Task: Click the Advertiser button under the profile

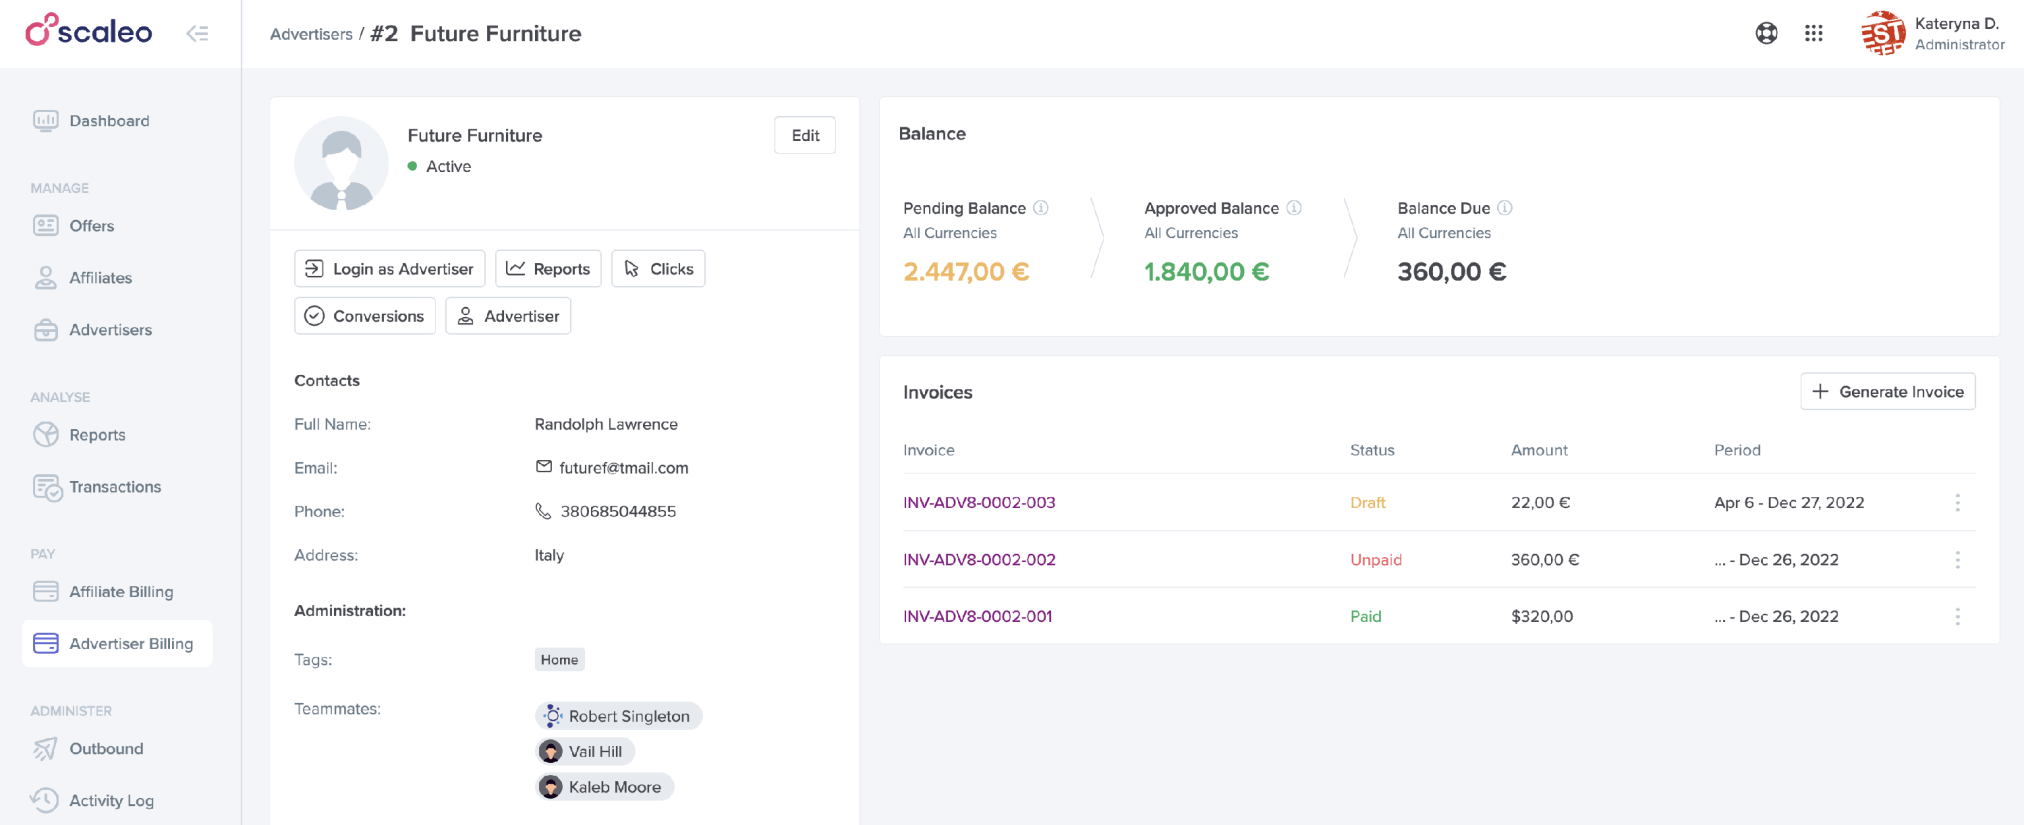Action: point(508,316)
